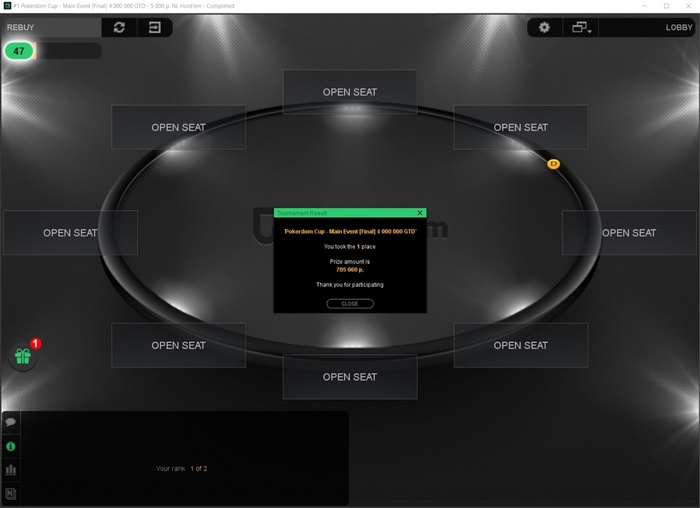Click the refresh table icon
700x508 pixels.
coord(119,28)
